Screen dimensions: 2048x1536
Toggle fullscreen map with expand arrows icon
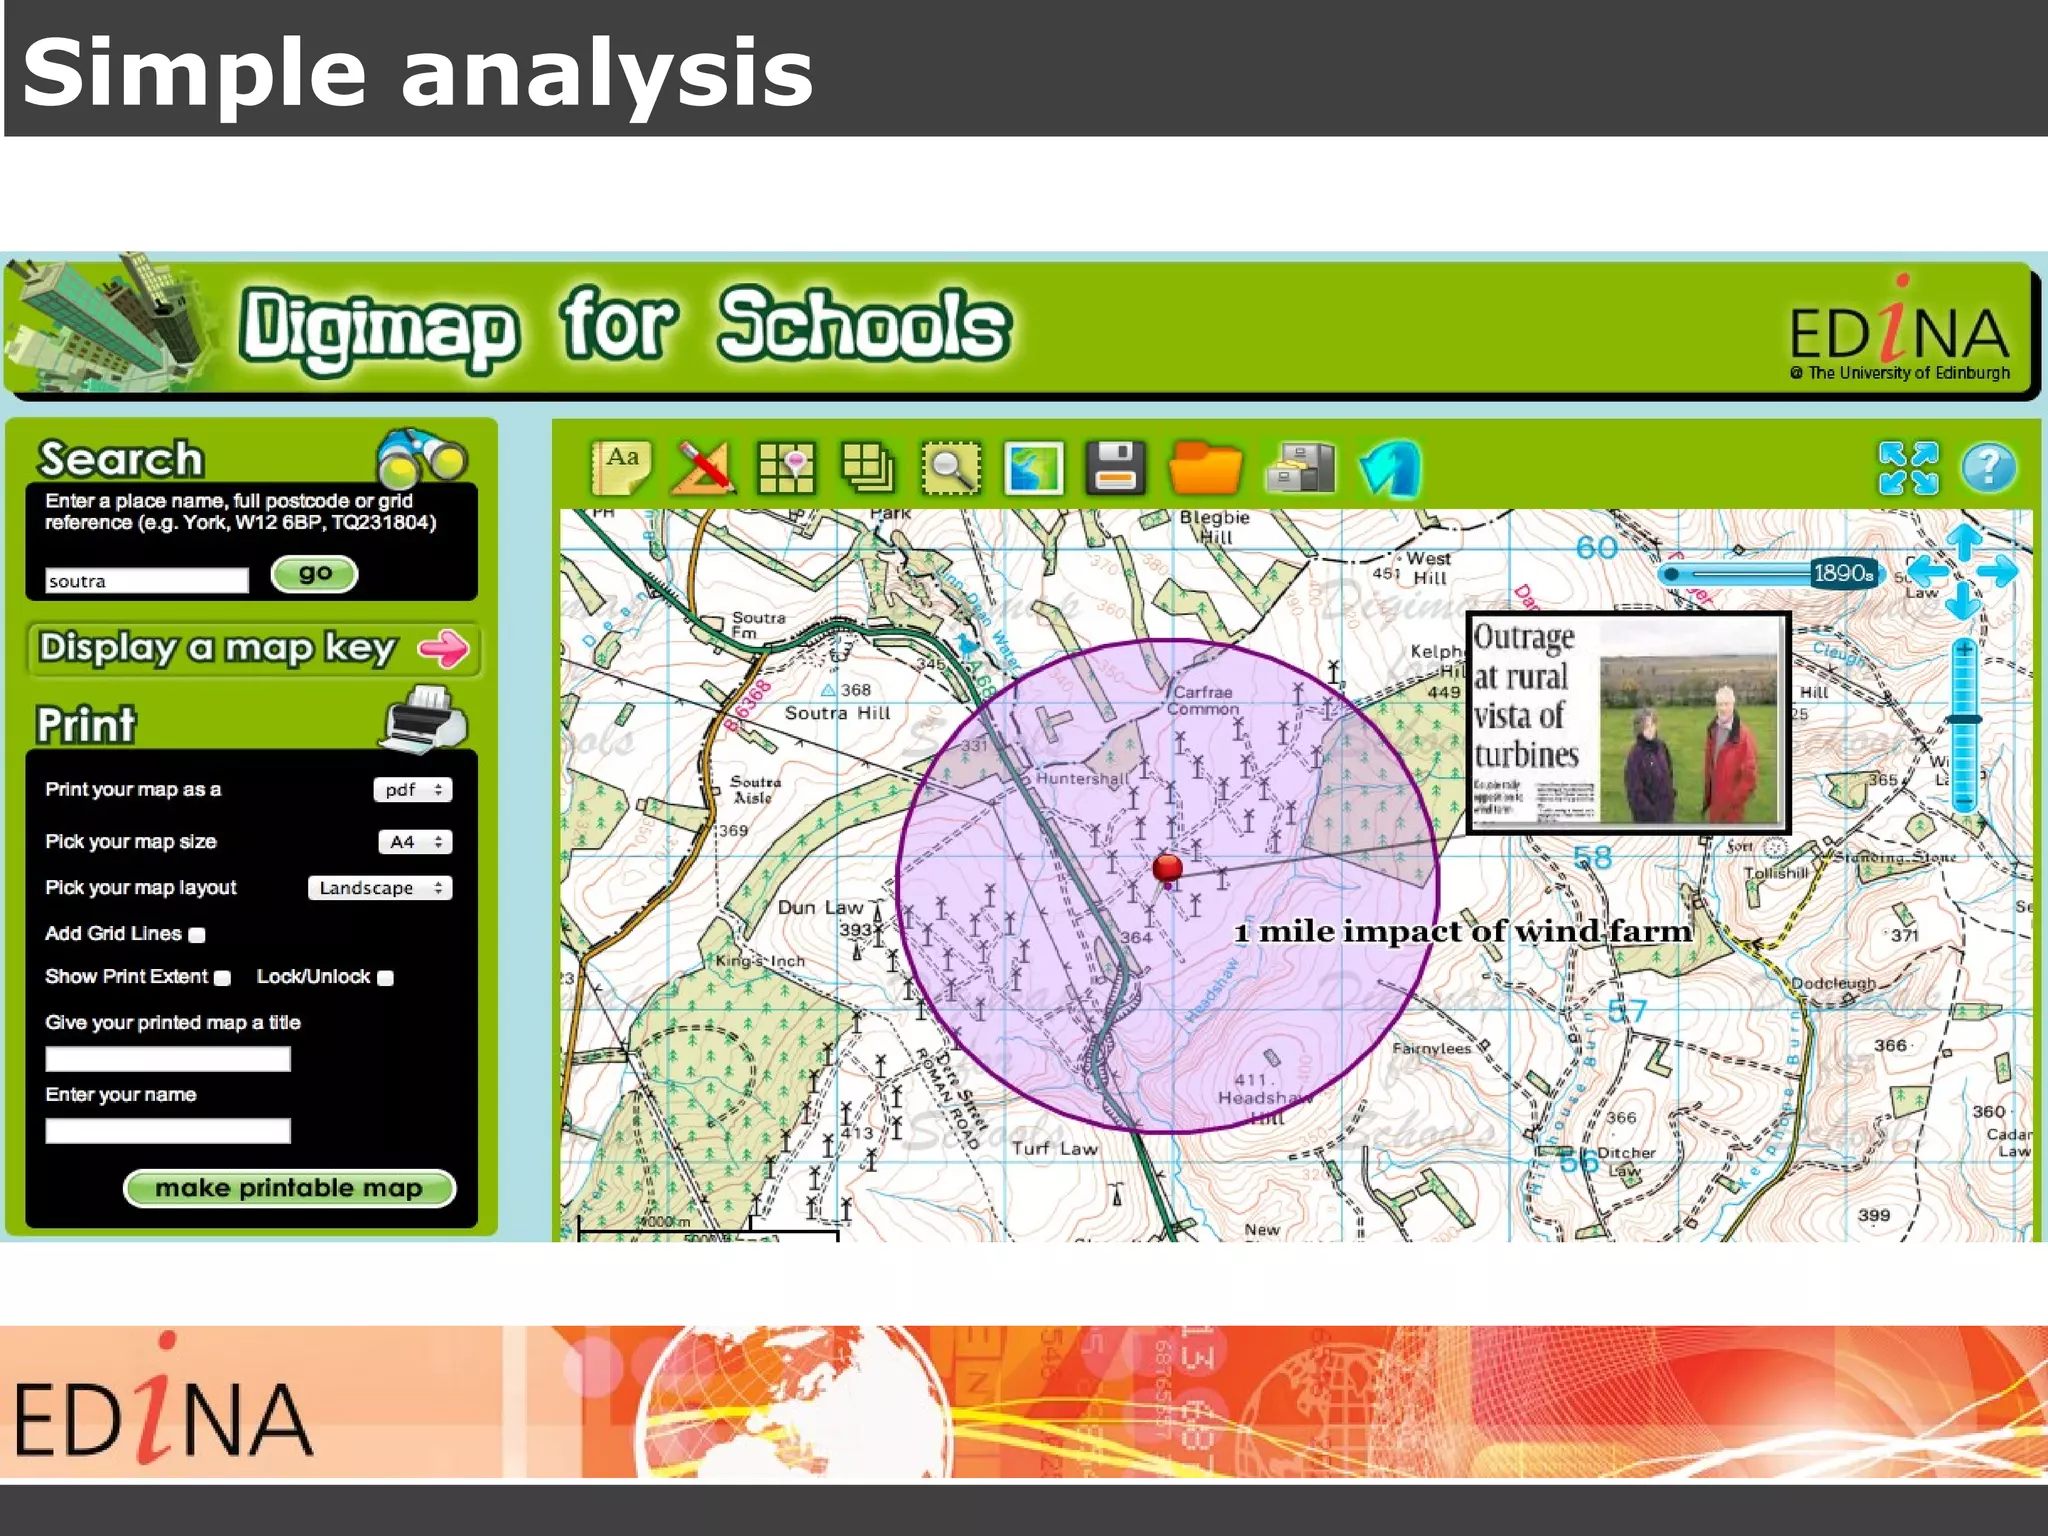click(1907, 468)
